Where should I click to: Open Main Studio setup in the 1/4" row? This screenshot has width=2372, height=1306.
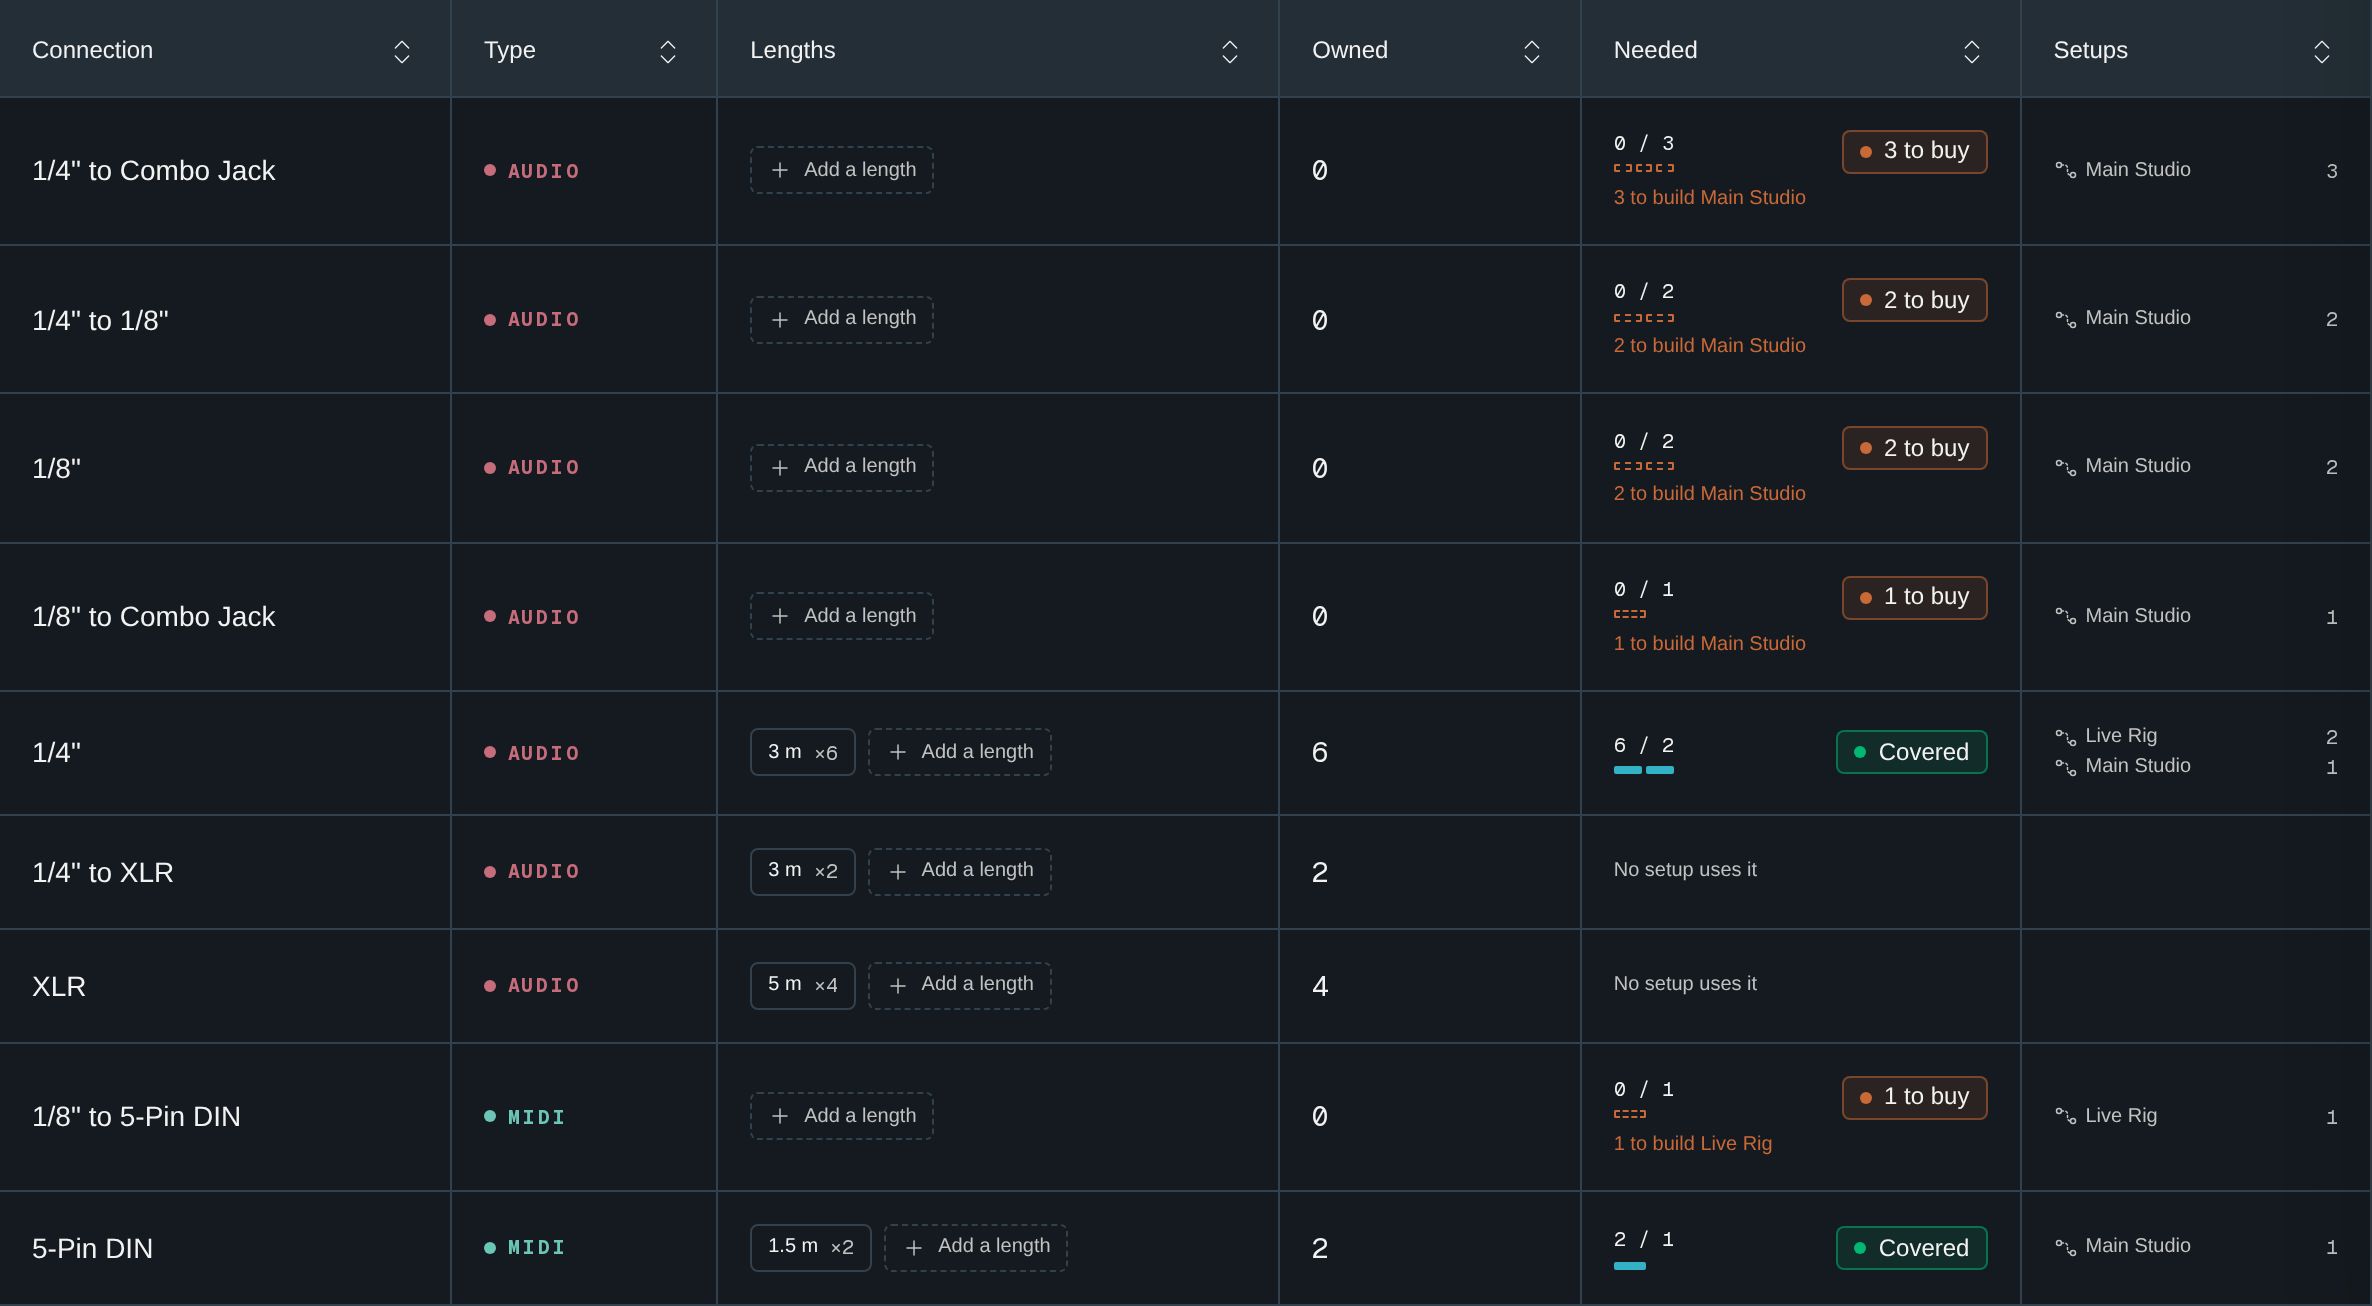click(x=2137, y=766)
